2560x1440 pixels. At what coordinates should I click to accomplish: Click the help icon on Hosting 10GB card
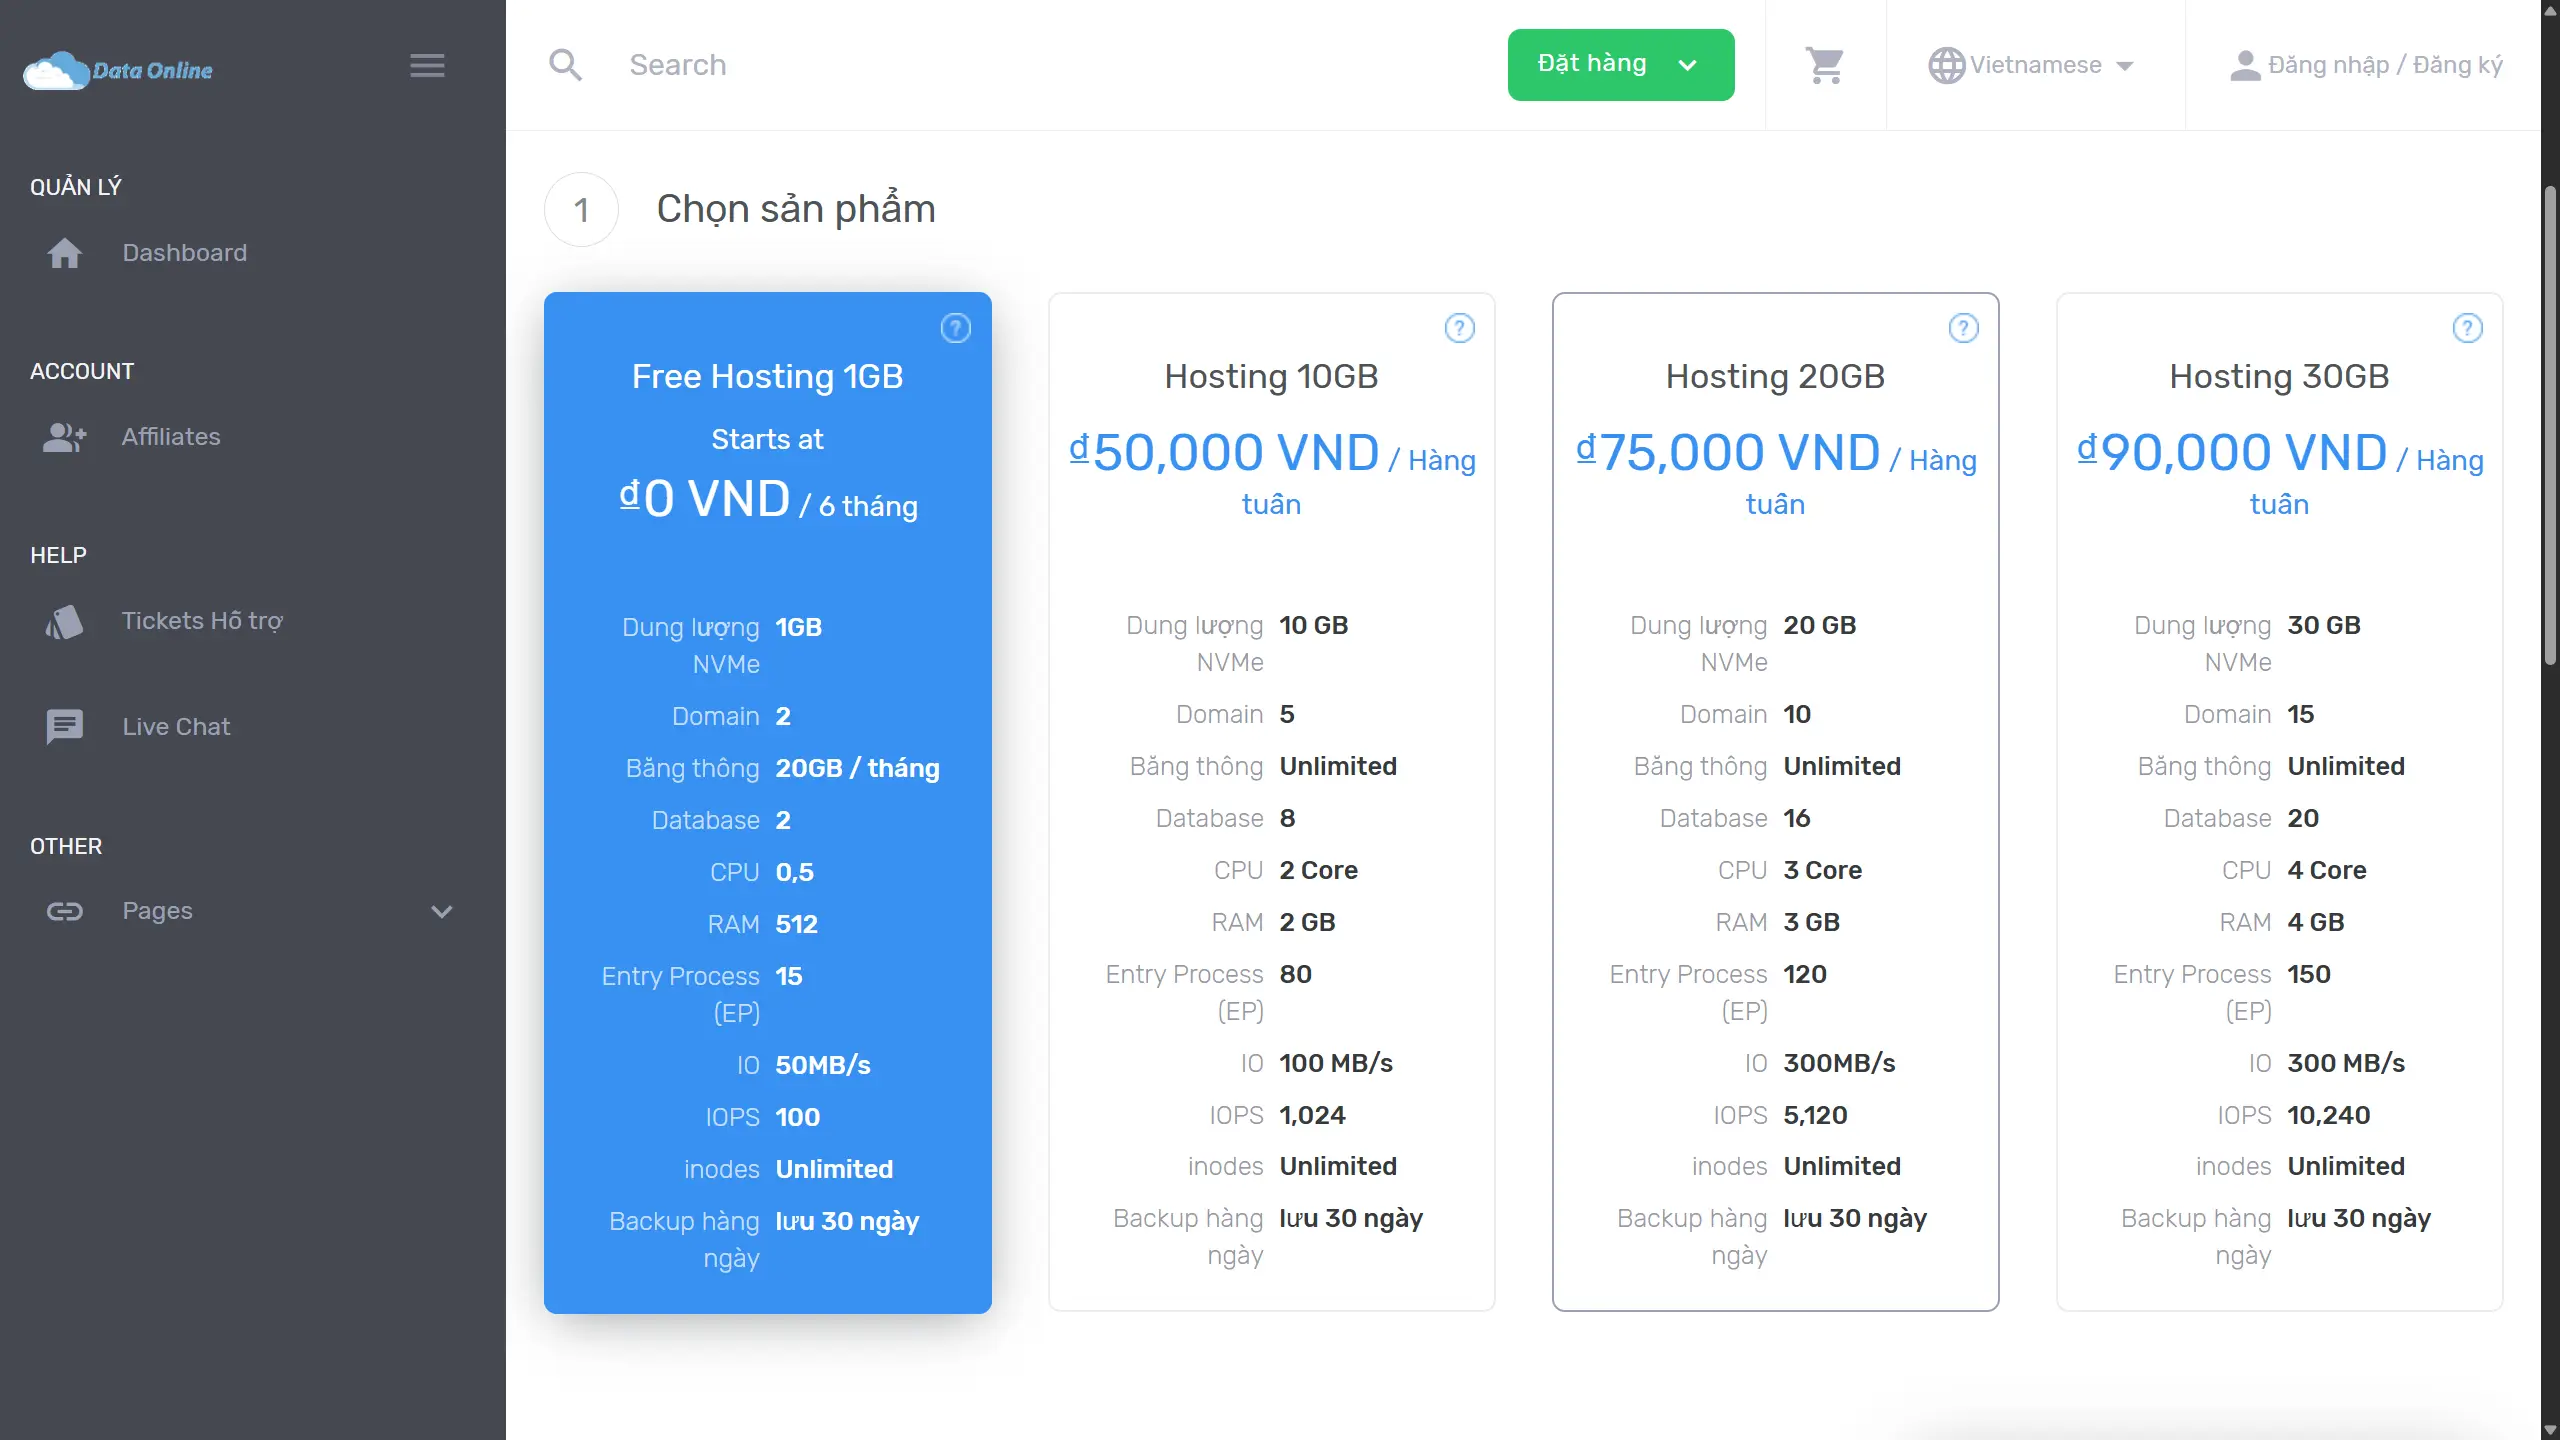(x=1459, y=328)
